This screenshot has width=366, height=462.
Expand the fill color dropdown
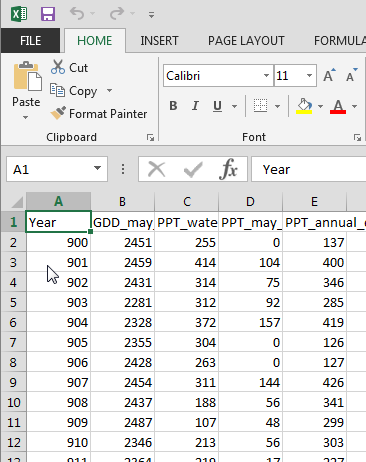(321, 106)
